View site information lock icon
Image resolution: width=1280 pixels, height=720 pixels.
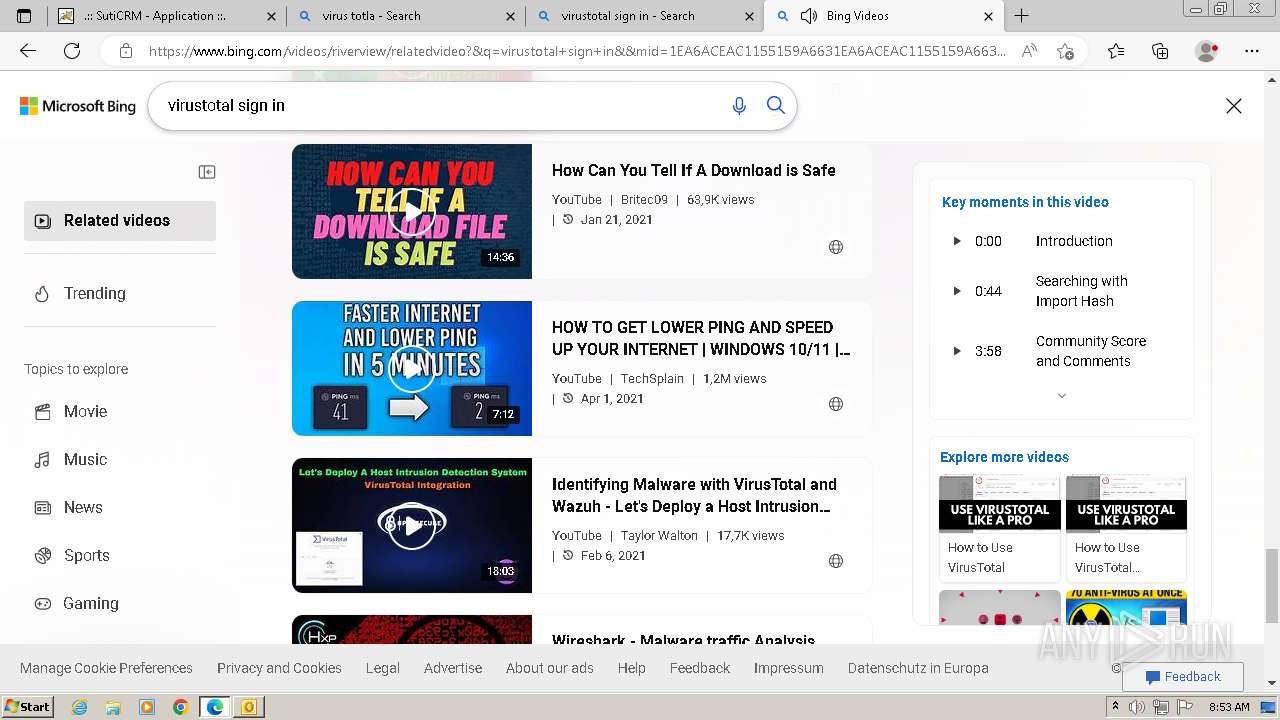tap(125, 51)
